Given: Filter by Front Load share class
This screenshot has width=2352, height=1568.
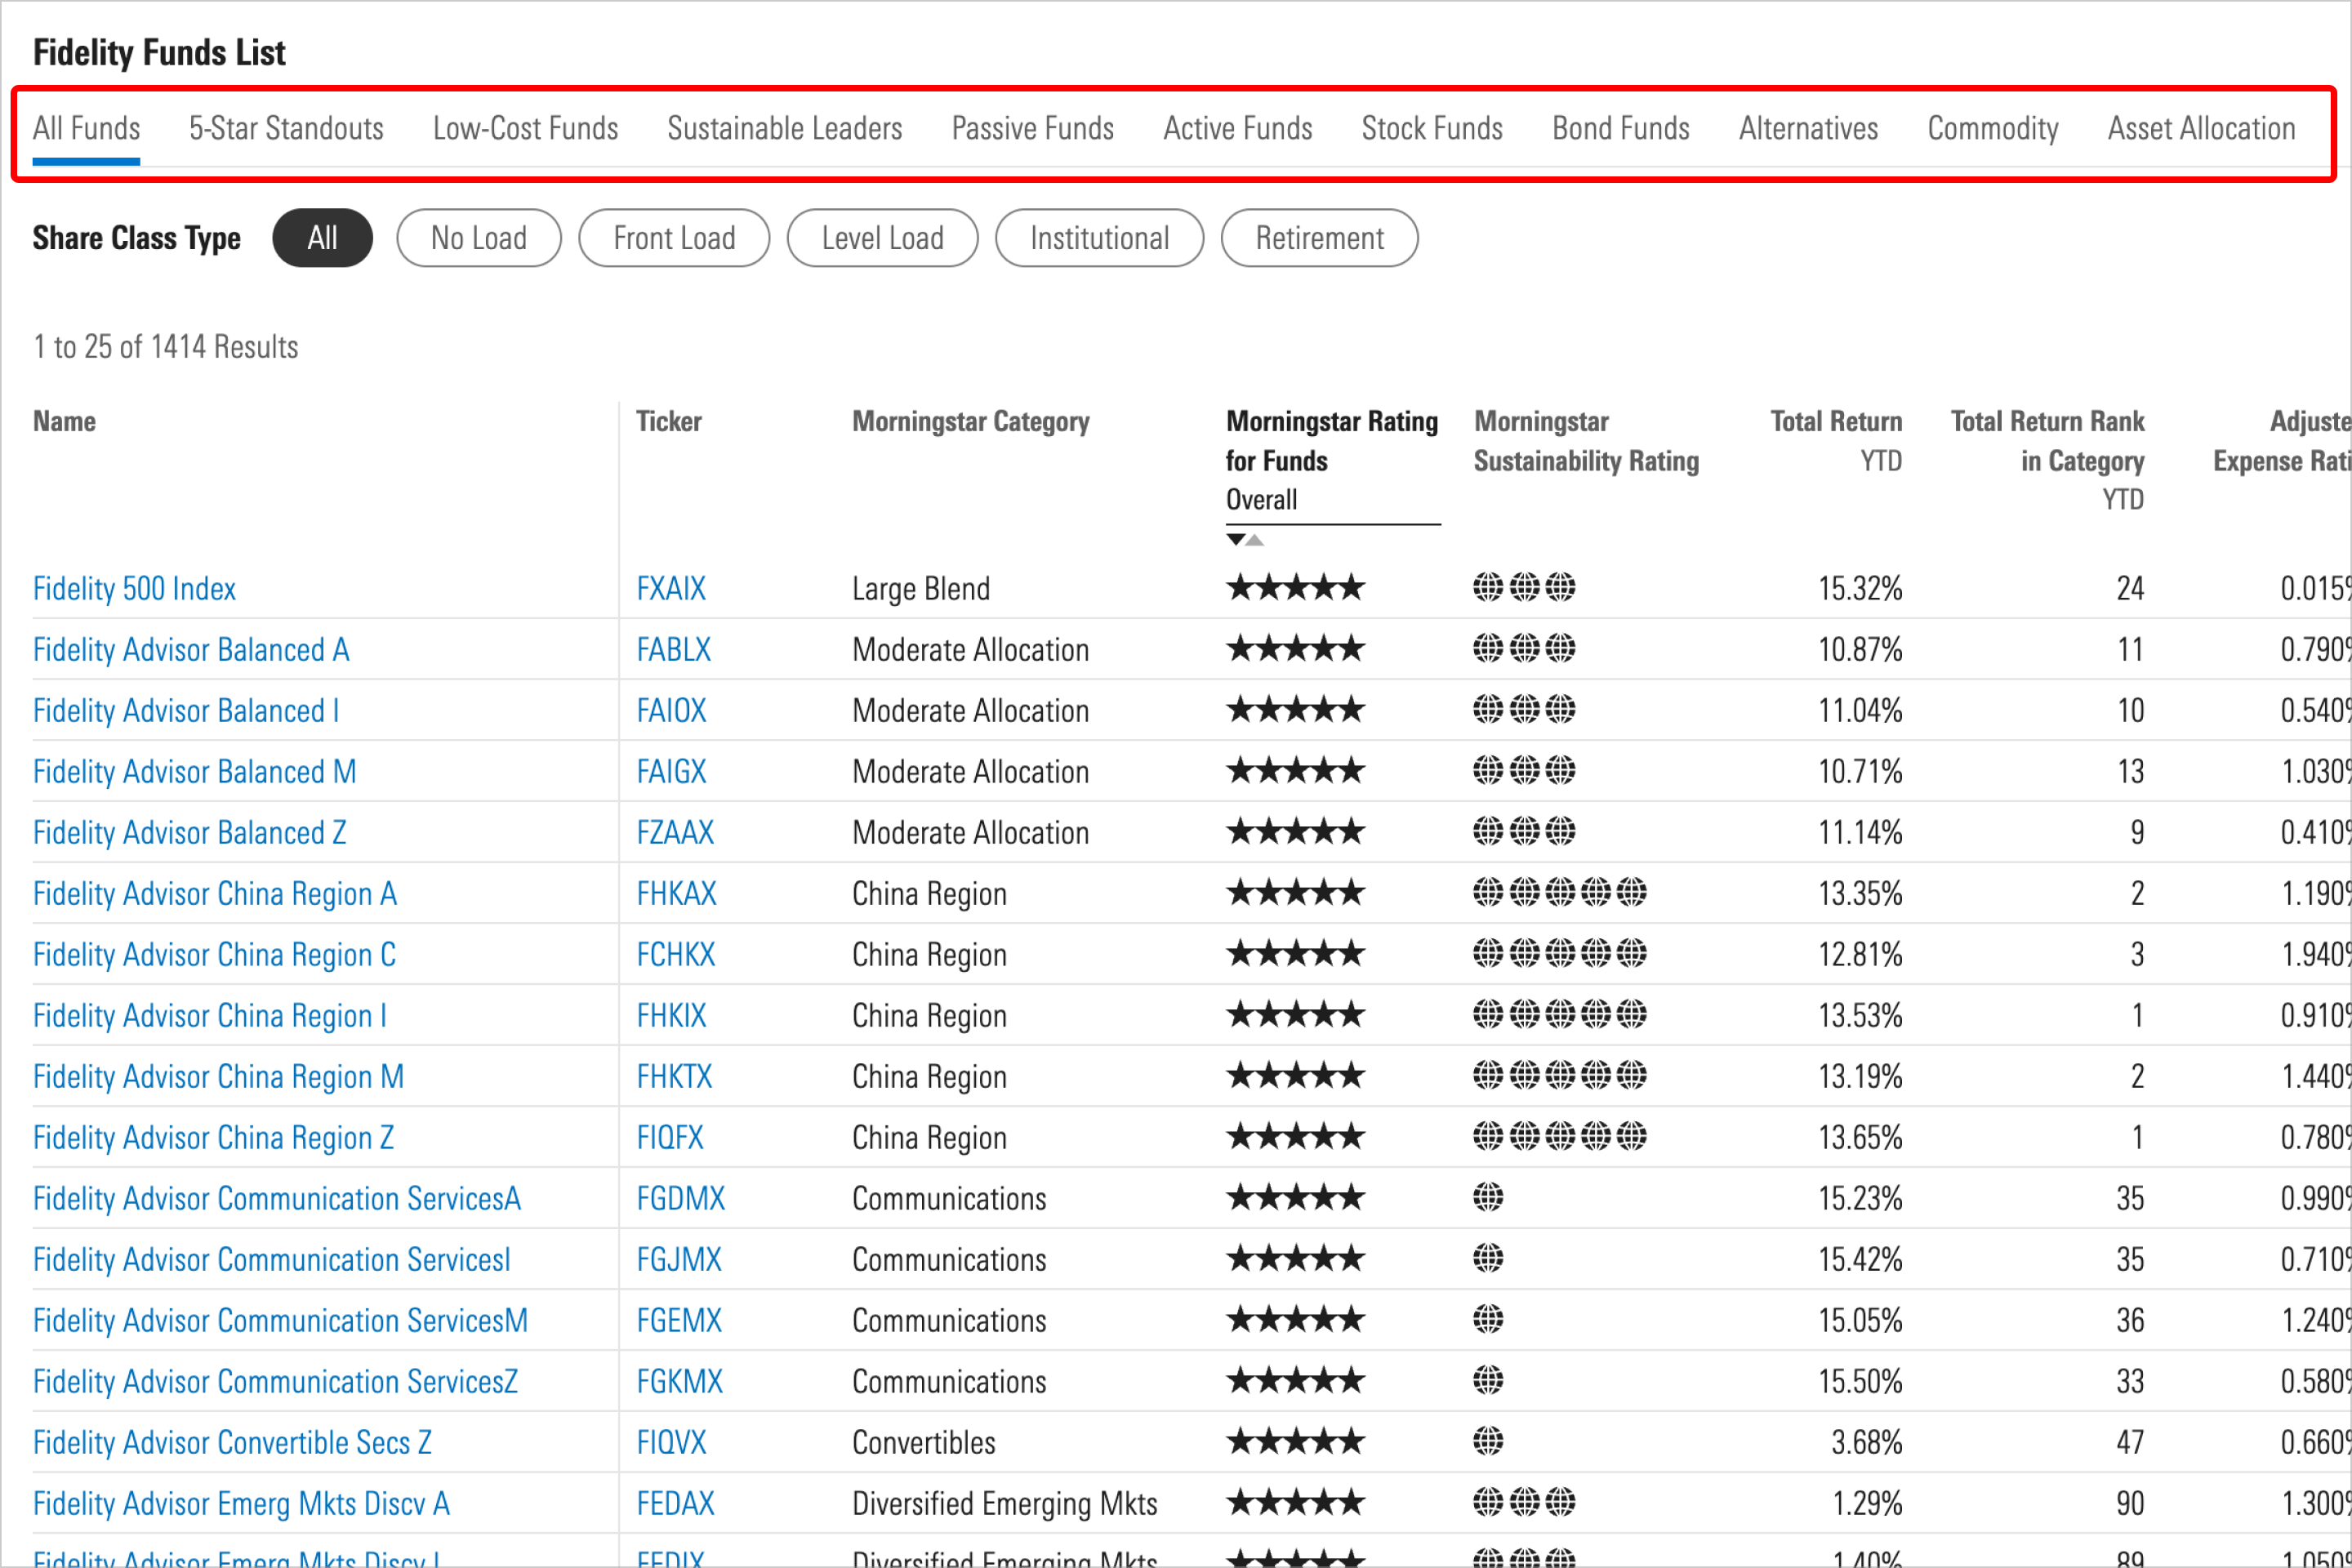Looking at the screenshot, I should coord(674,238).
